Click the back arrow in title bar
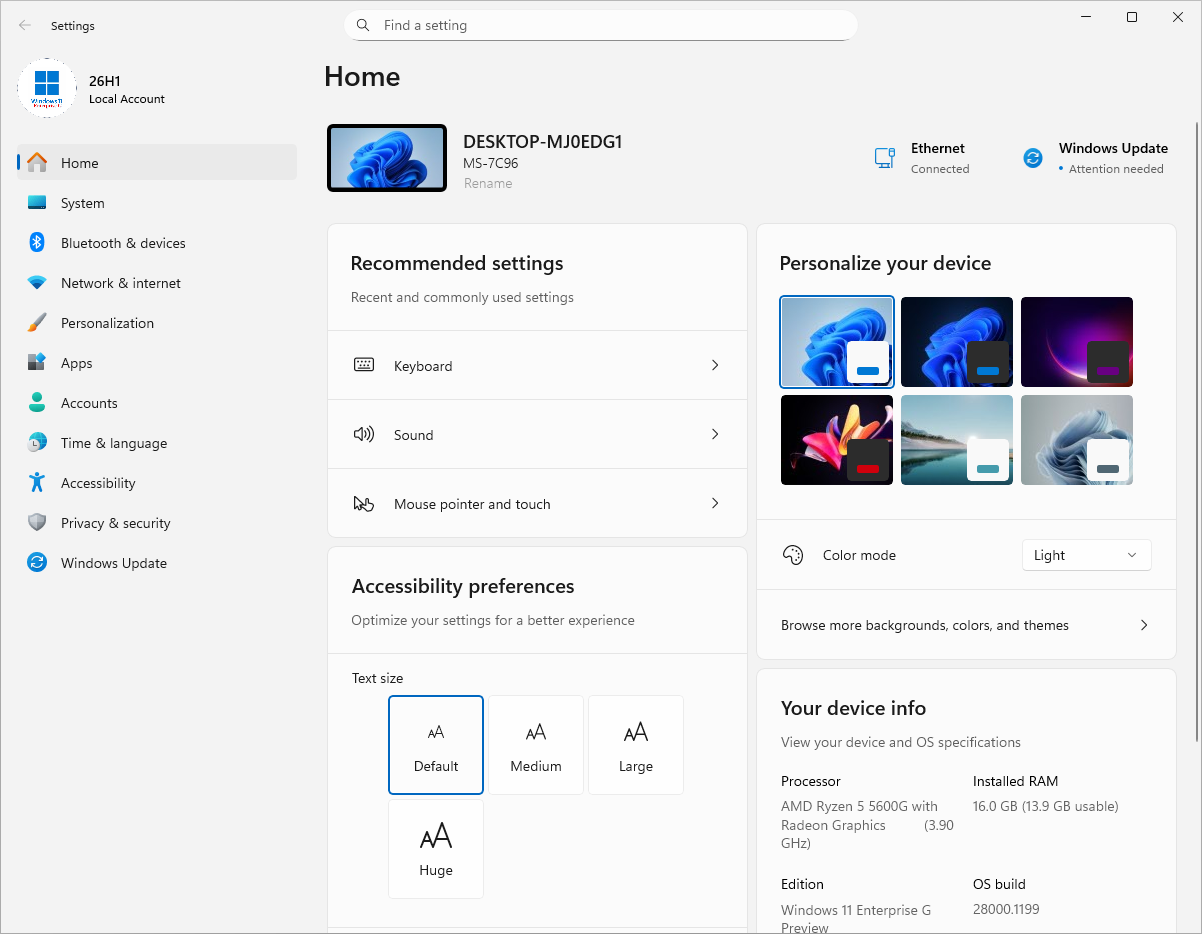 [25, 25]
